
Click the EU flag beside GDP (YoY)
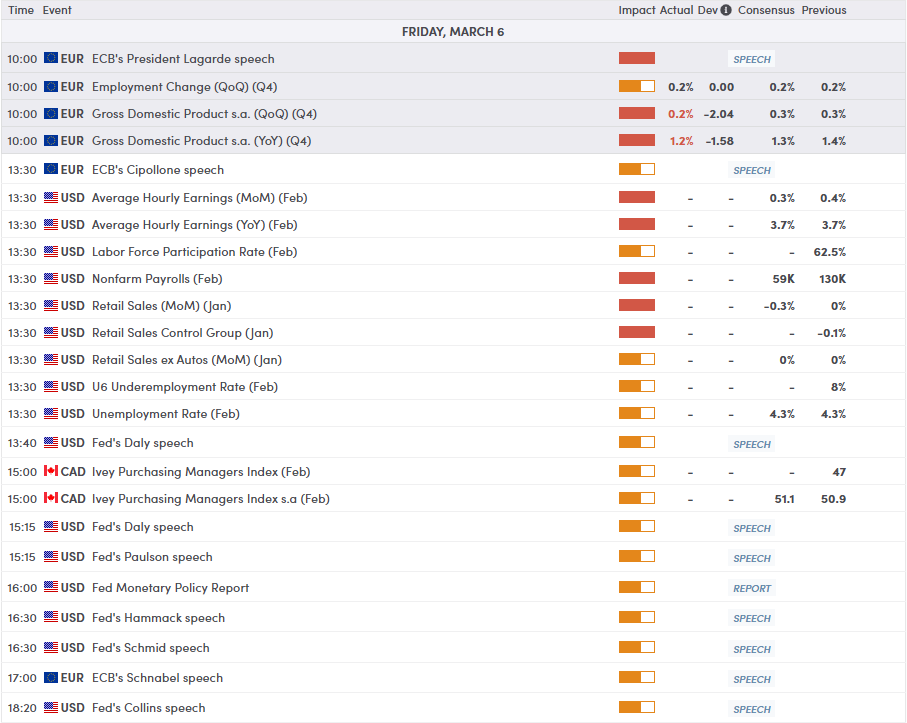click(x=51, y=141)
